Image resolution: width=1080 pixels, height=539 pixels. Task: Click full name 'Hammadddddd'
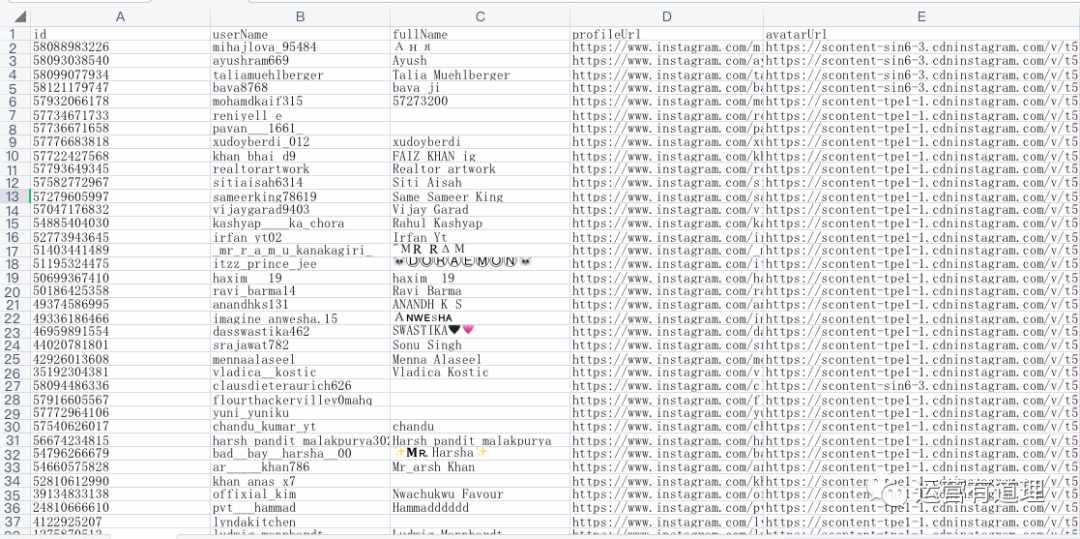(x=430, y=507)
